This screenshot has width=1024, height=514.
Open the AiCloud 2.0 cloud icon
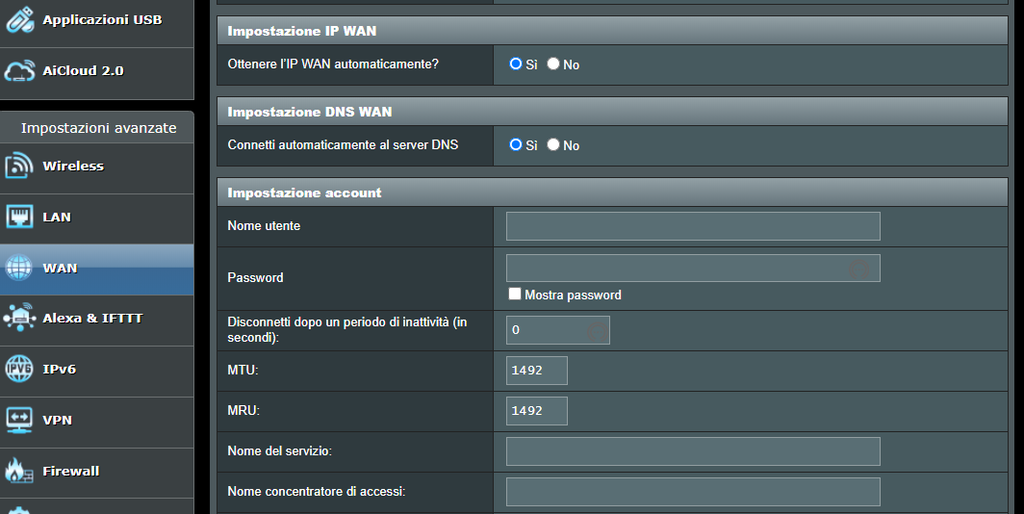point(20,71)
